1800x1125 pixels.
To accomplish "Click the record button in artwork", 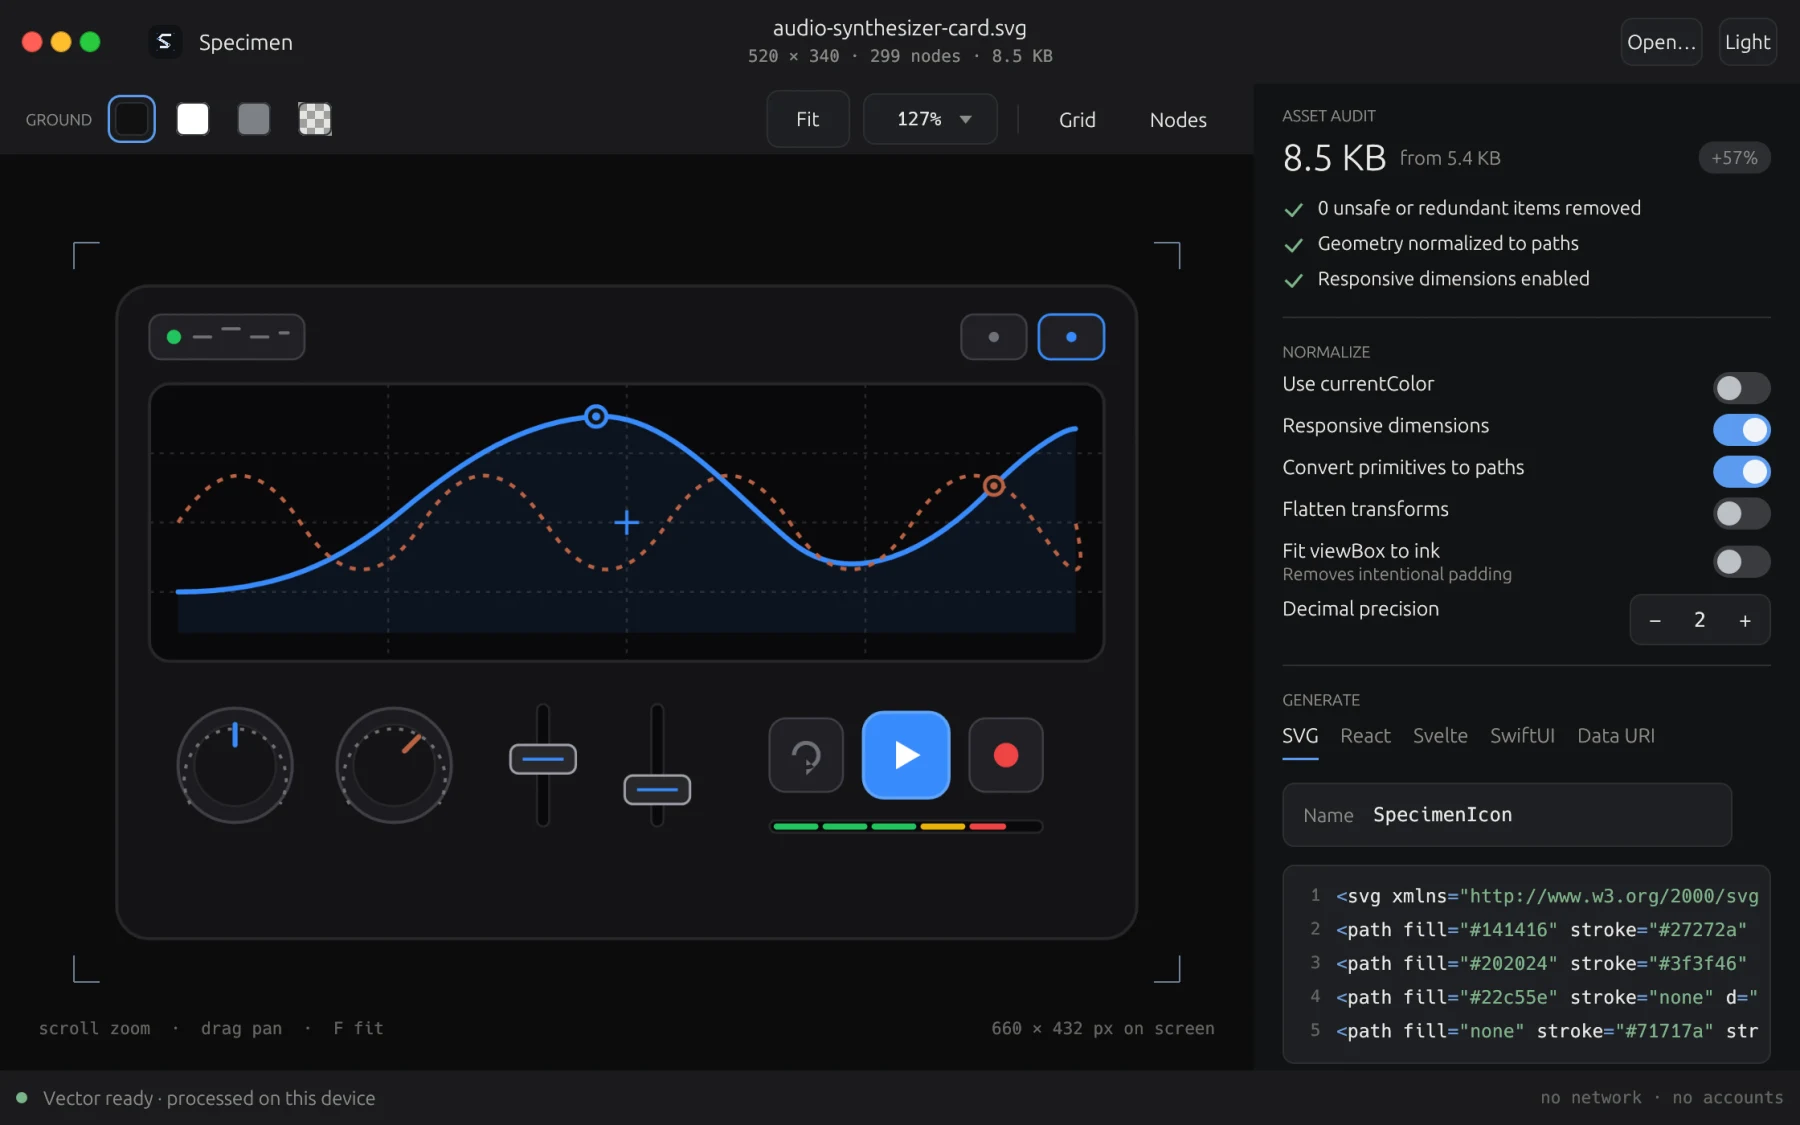I will tap(1006, 755).
